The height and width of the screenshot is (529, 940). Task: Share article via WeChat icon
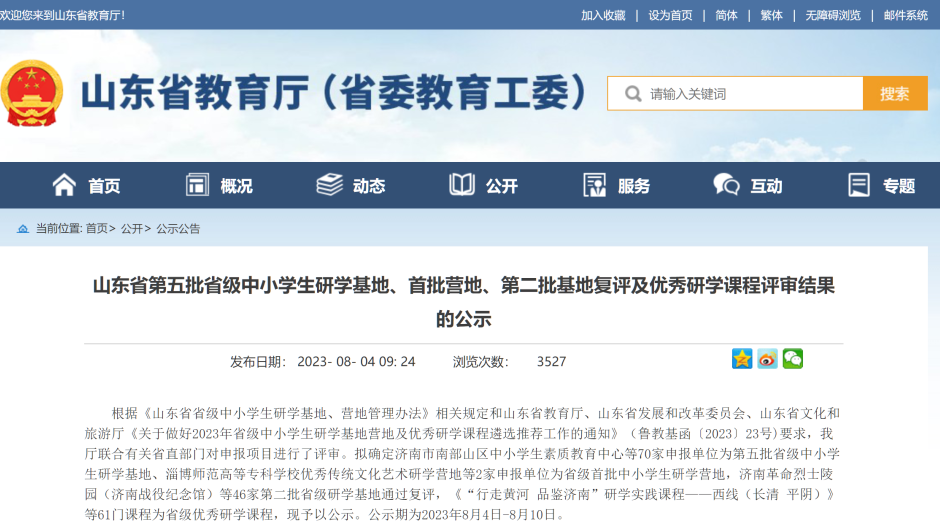coord(793,359)
